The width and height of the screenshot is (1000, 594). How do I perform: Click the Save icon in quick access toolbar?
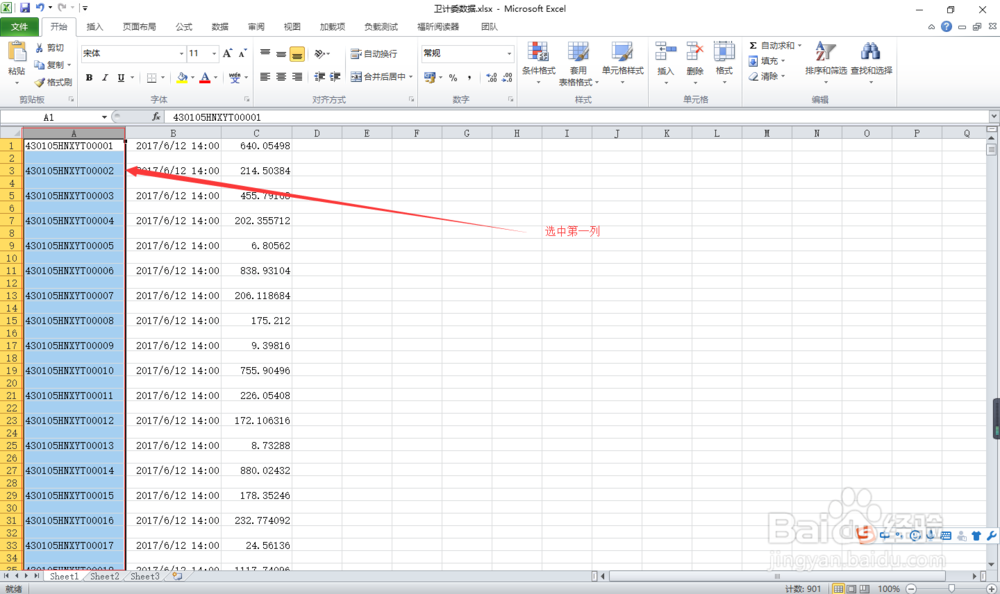tap(25, 8)
